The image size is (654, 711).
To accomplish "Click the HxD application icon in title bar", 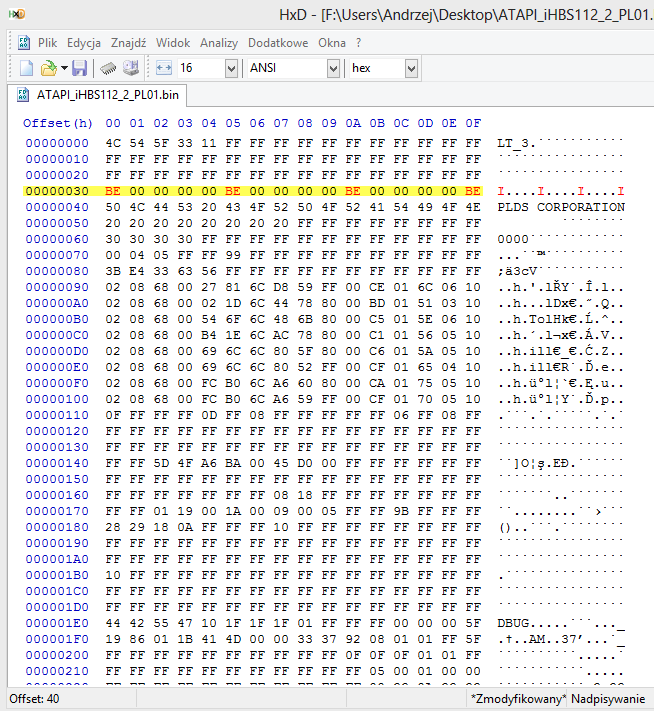I will pyautogui.click(x=17, y=15).
